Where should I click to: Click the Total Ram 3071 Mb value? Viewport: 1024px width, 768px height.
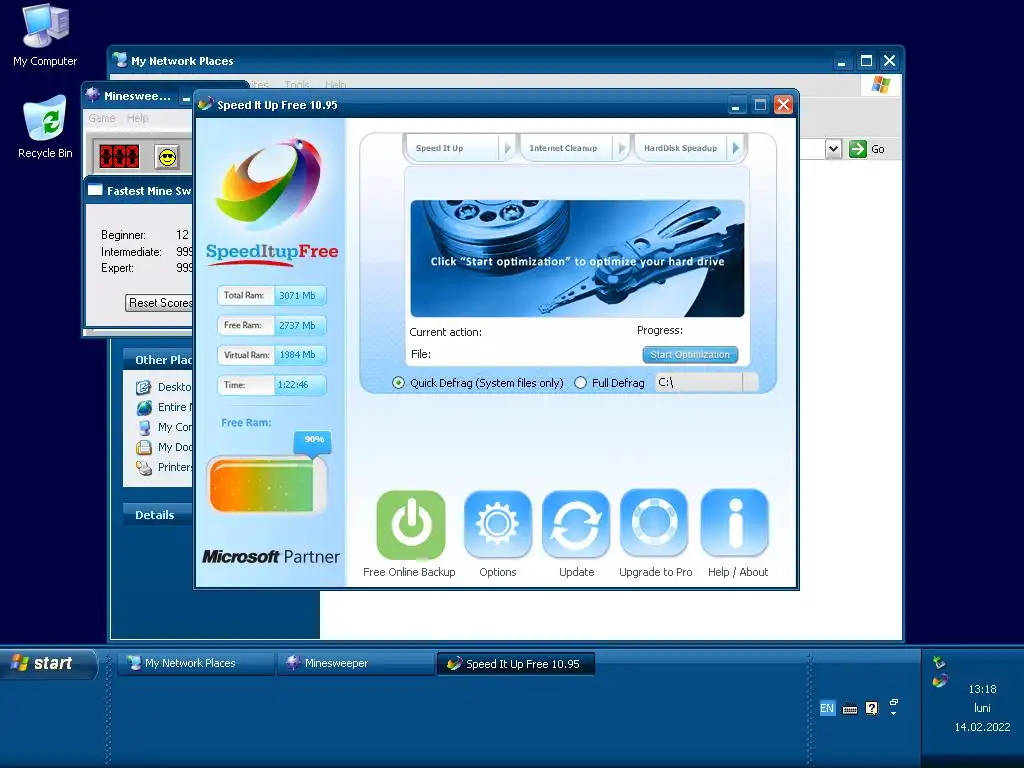point(298,295)
